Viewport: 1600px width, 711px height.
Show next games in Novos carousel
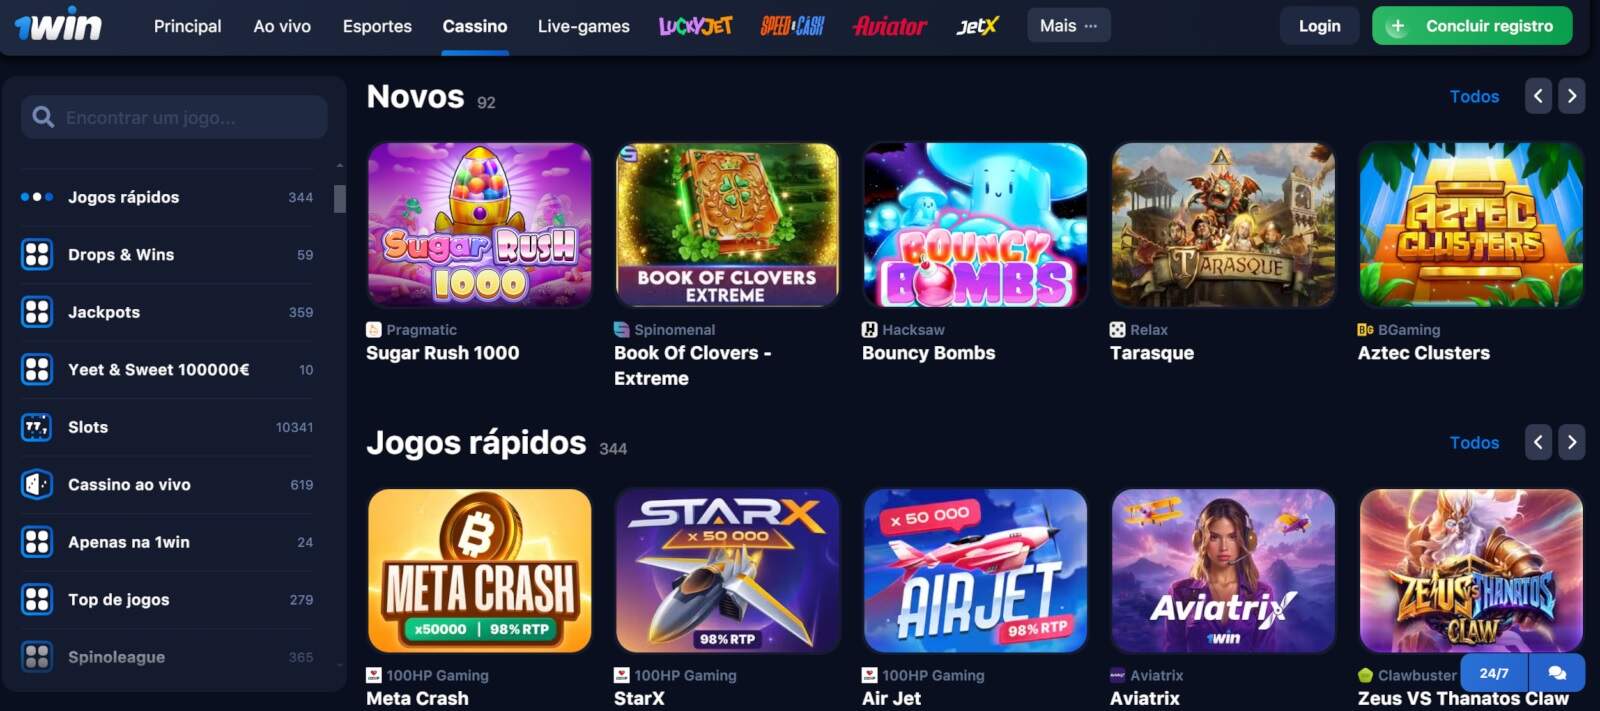pyautogui.click(x=1572, y=96)
